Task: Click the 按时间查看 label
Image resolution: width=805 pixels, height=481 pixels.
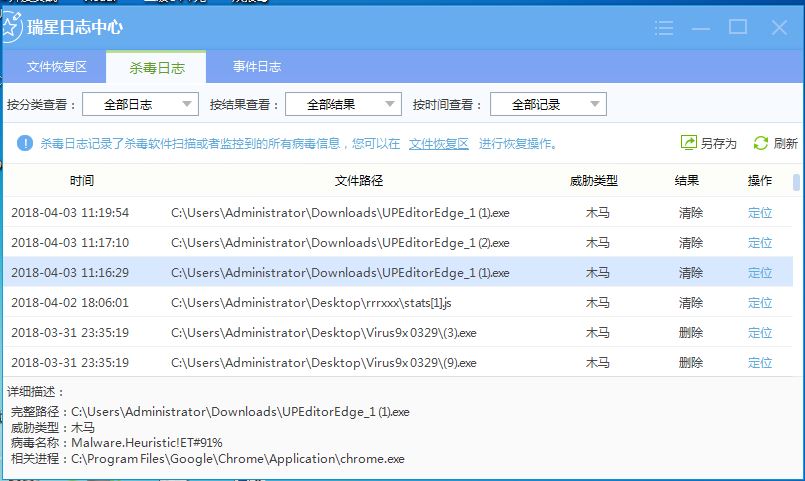Action: (x=447, y=105)
